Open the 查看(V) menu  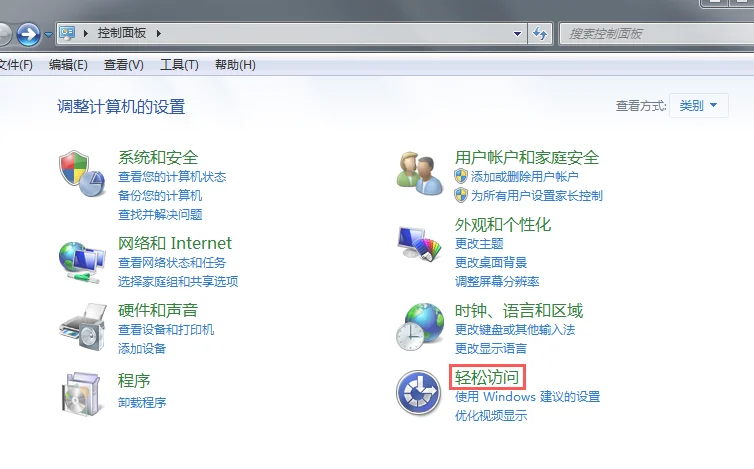[x=124, y=65]
